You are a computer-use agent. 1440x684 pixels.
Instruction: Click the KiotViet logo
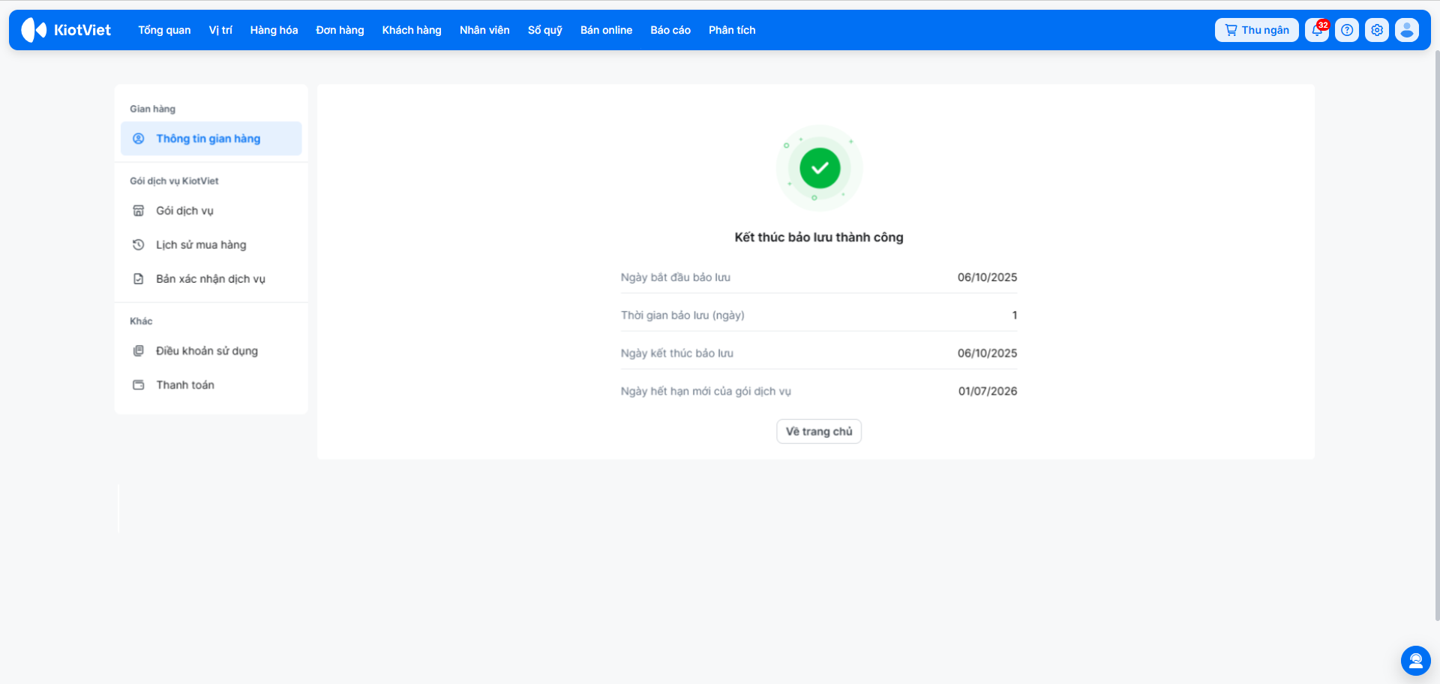pos(66,30)
